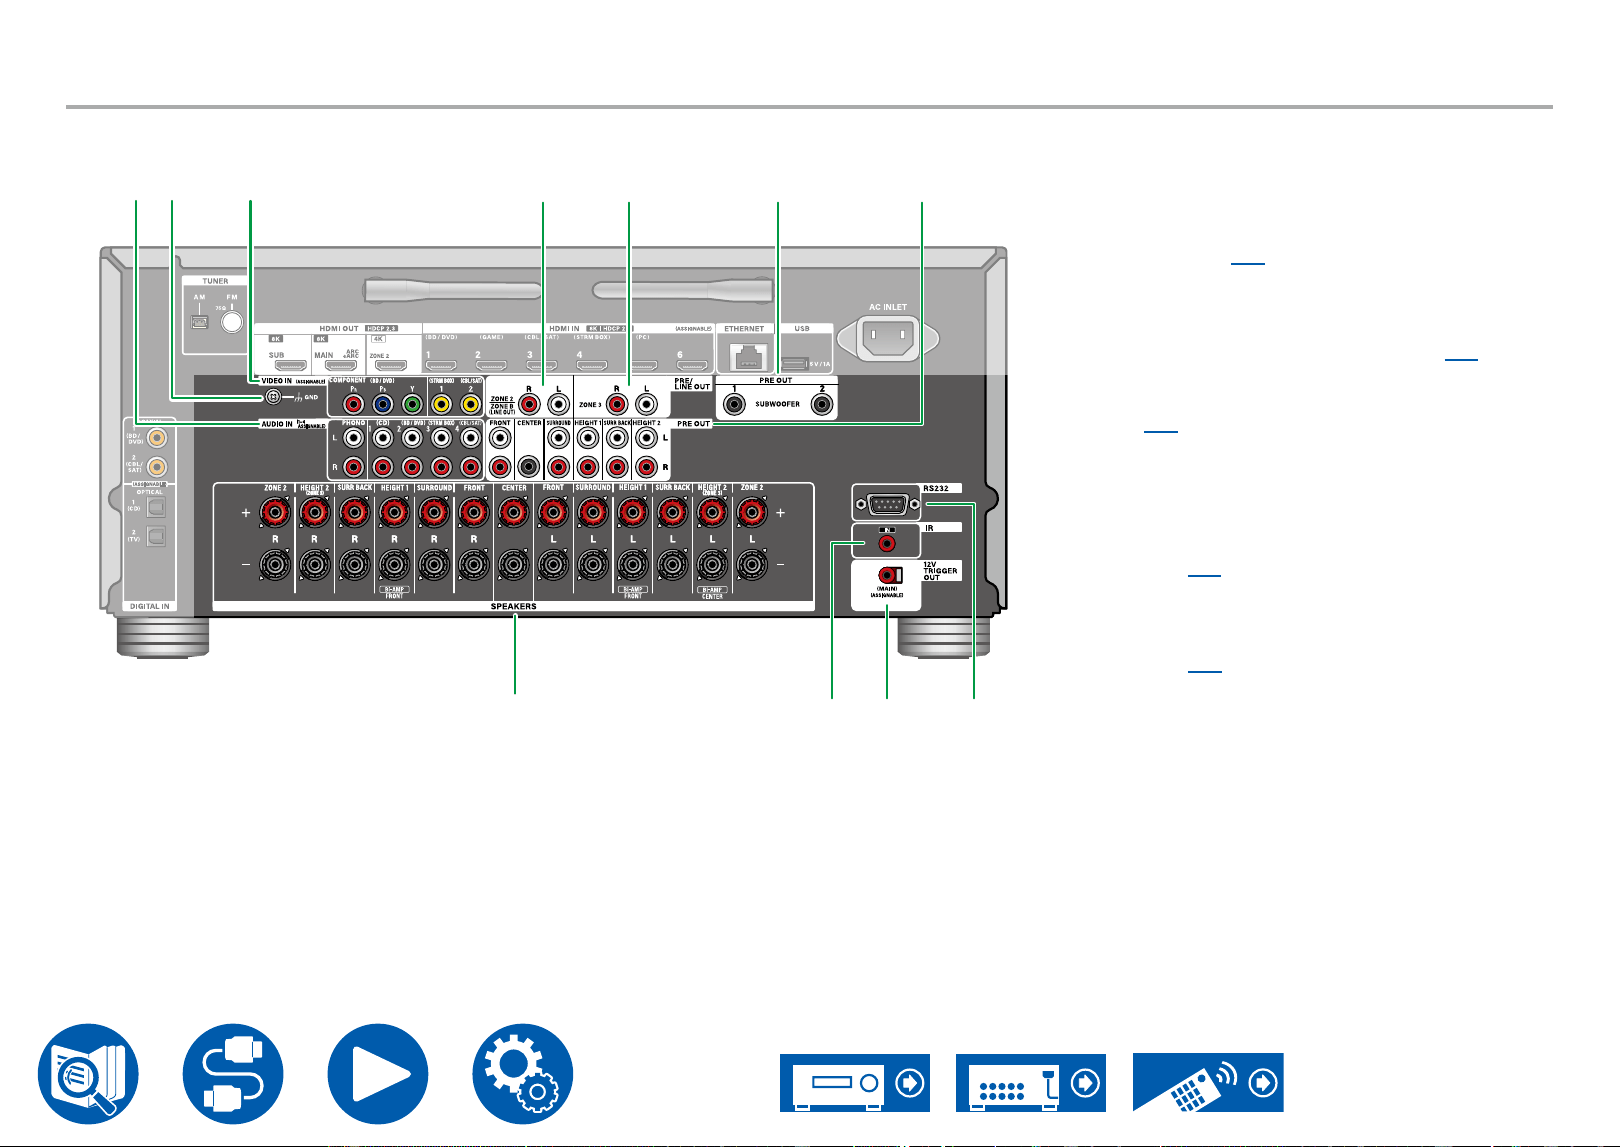The width and height of the screenshot is (1620, 1147).
Task: Click the 12V TRIGGER OUT label
Action: (940, 570)
